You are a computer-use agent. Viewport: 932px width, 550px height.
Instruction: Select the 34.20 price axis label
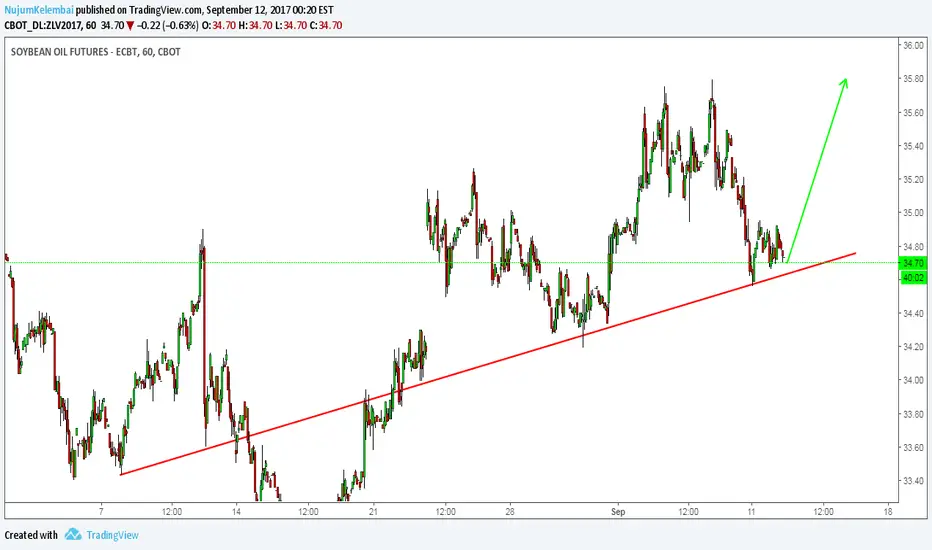pyautogui.click(x=913, y=346)
